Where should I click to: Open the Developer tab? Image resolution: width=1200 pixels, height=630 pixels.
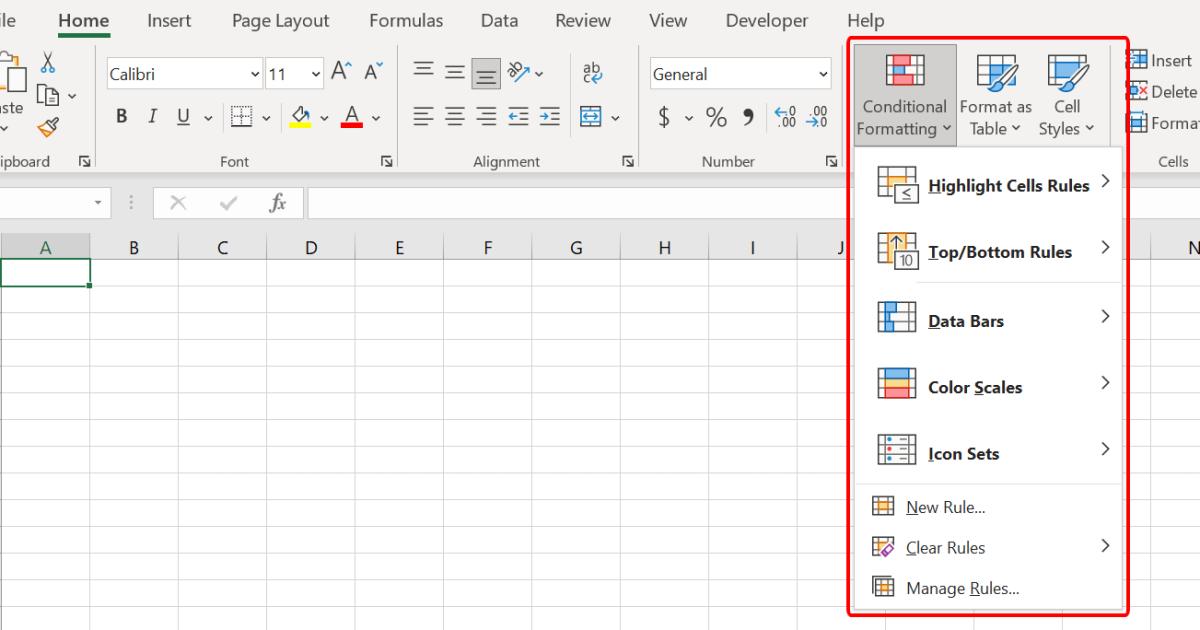pos(767,20)
